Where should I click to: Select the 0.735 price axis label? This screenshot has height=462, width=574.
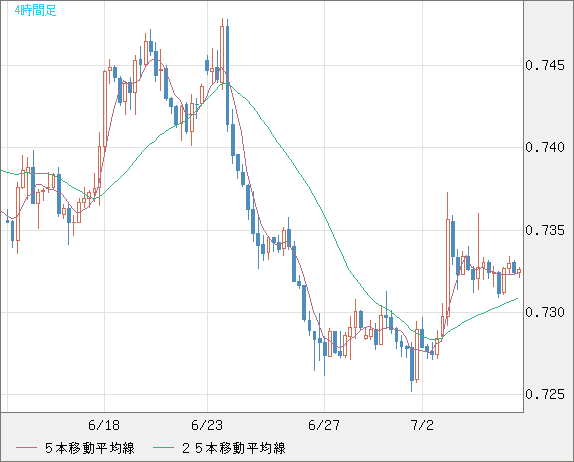pos(545,230)
